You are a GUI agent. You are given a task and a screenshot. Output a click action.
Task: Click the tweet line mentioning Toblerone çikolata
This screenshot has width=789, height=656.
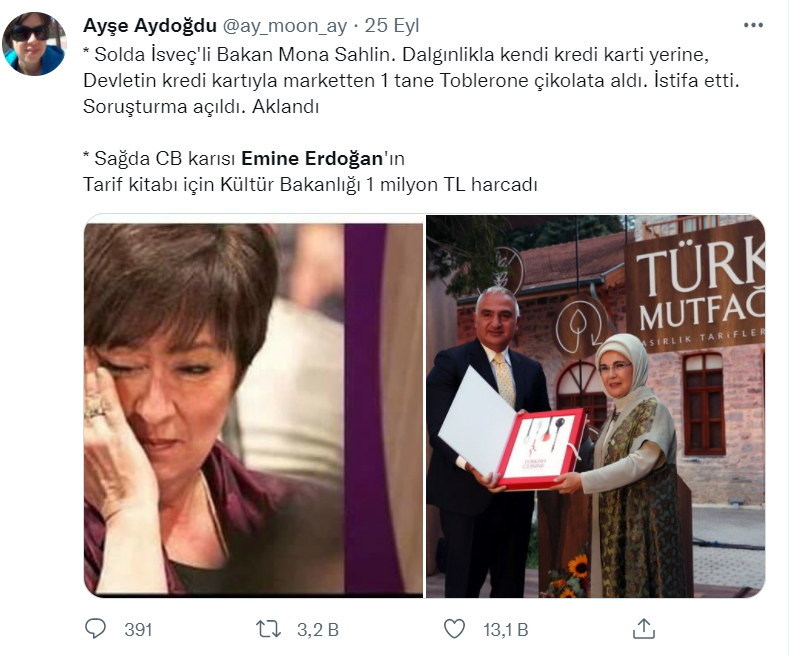point(411,80)
